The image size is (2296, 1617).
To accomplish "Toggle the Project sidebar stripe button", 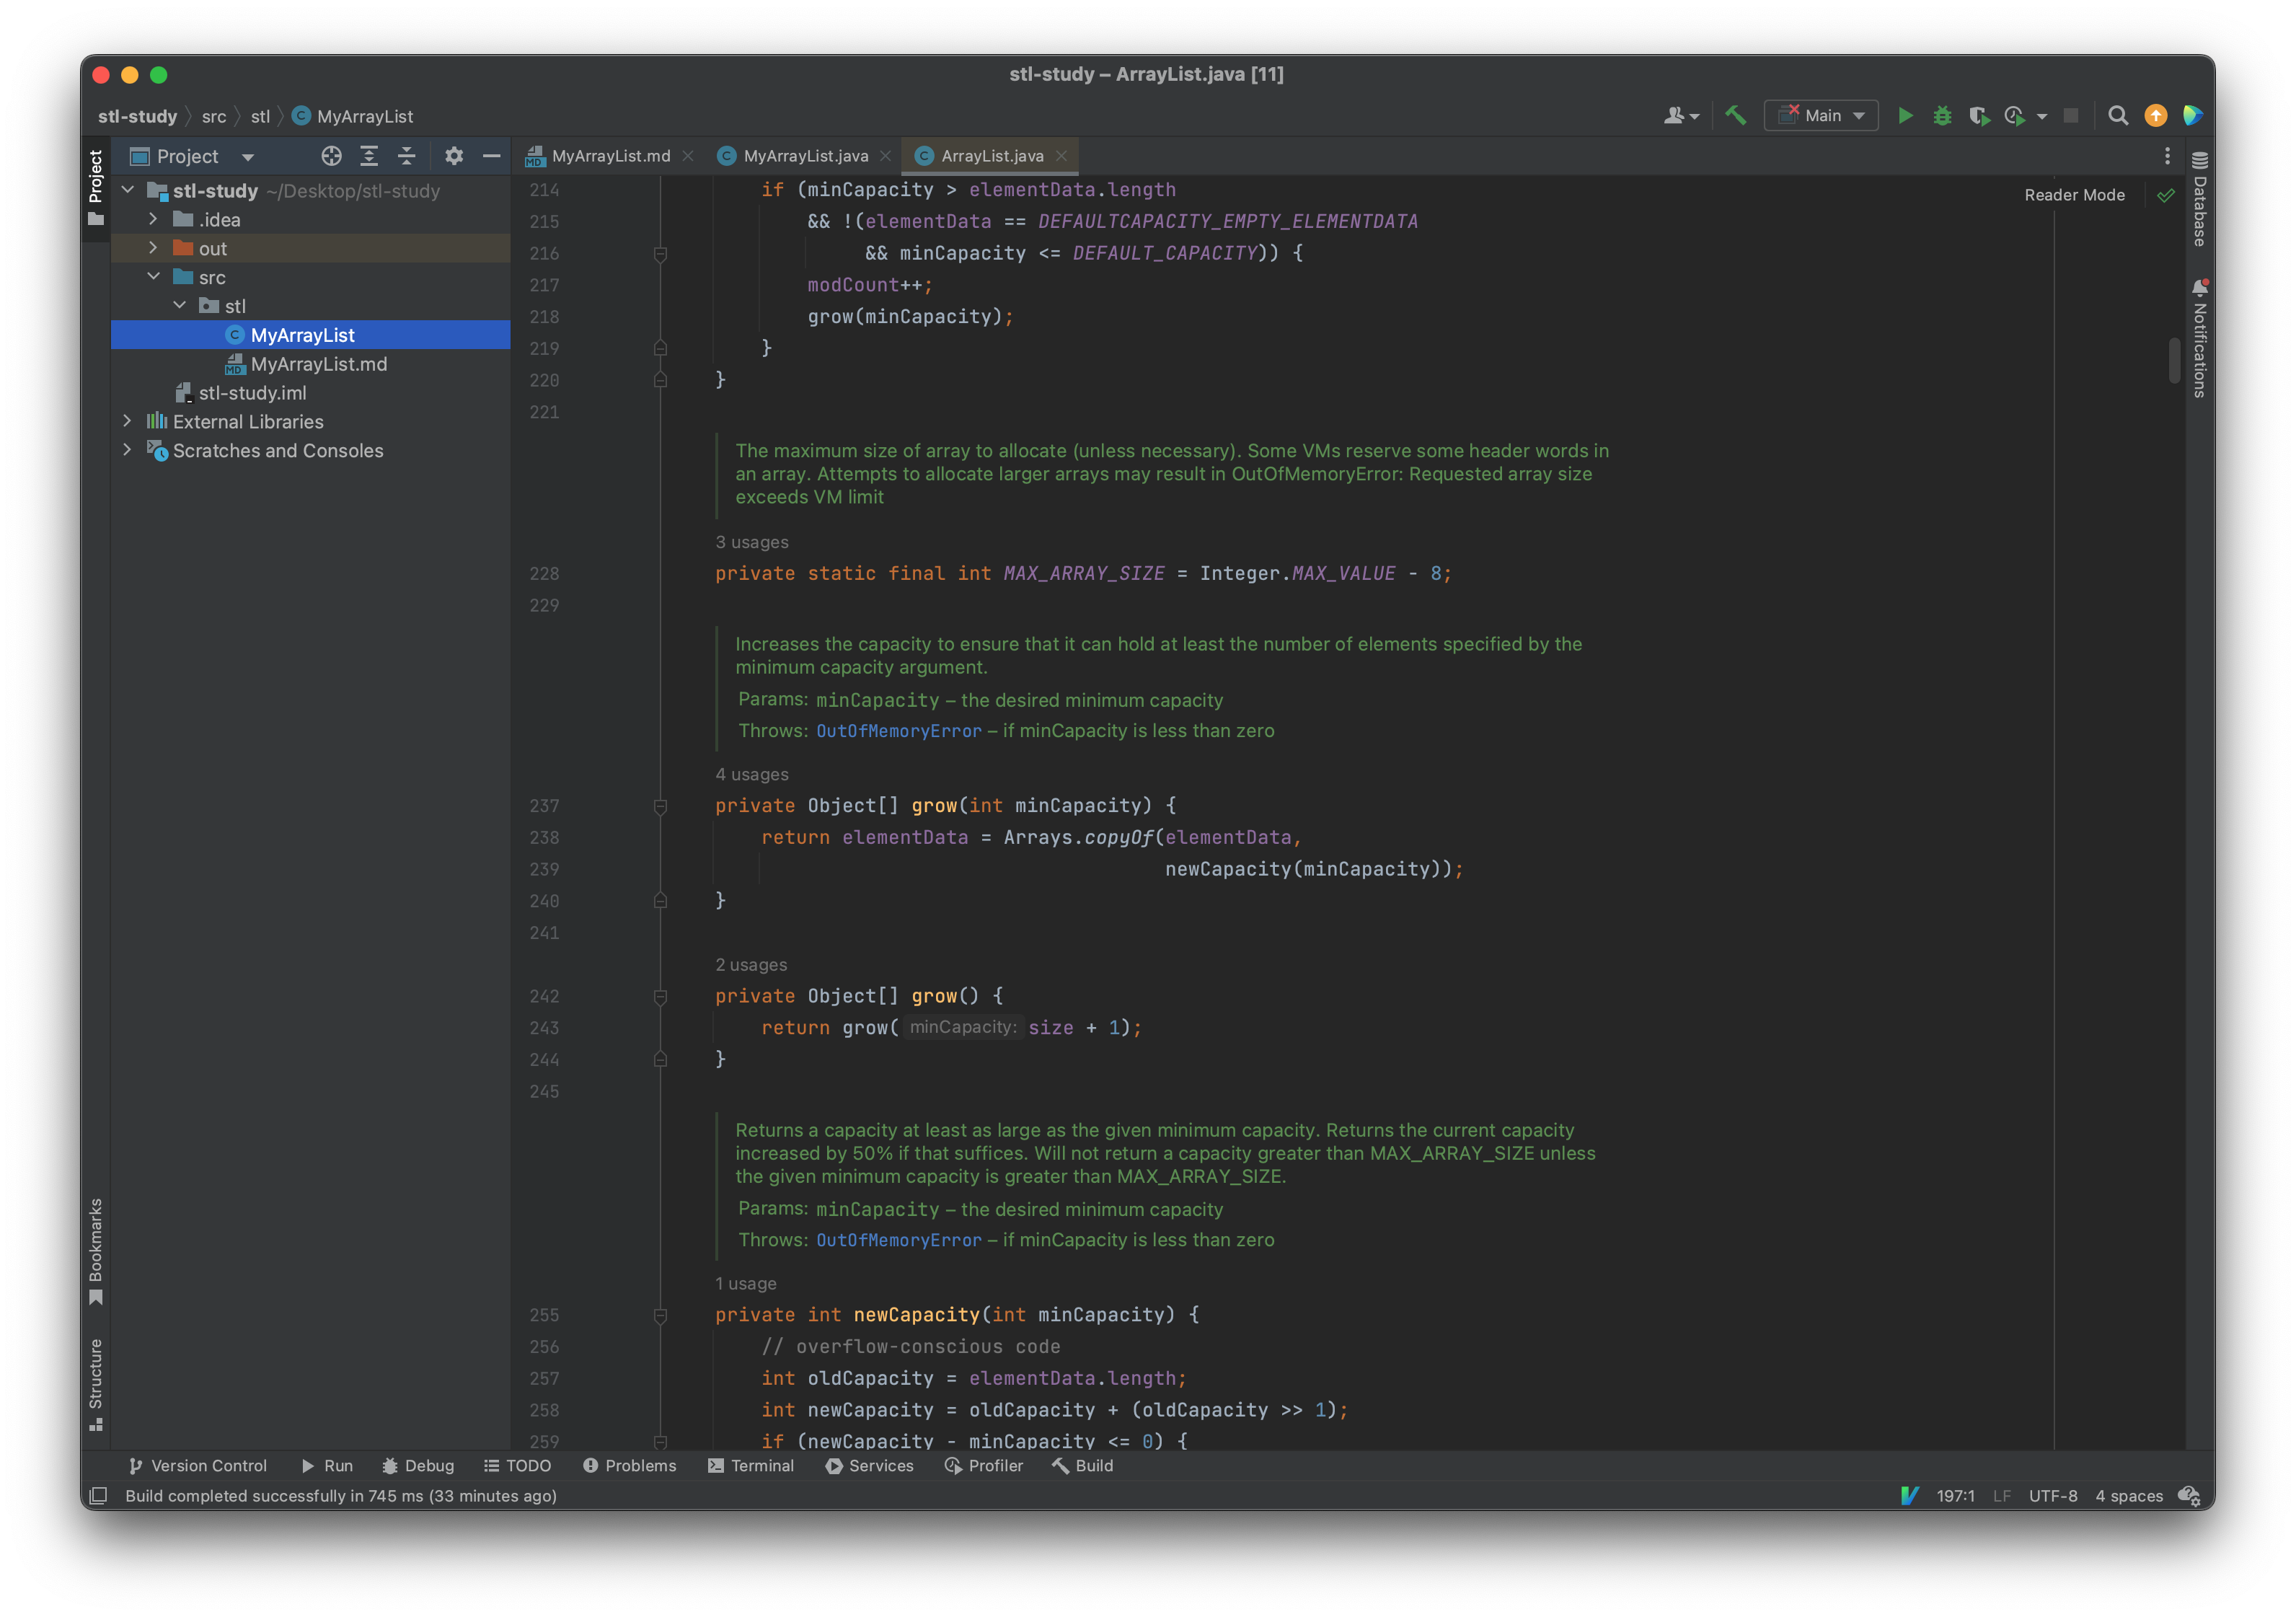I will (96, 188).
